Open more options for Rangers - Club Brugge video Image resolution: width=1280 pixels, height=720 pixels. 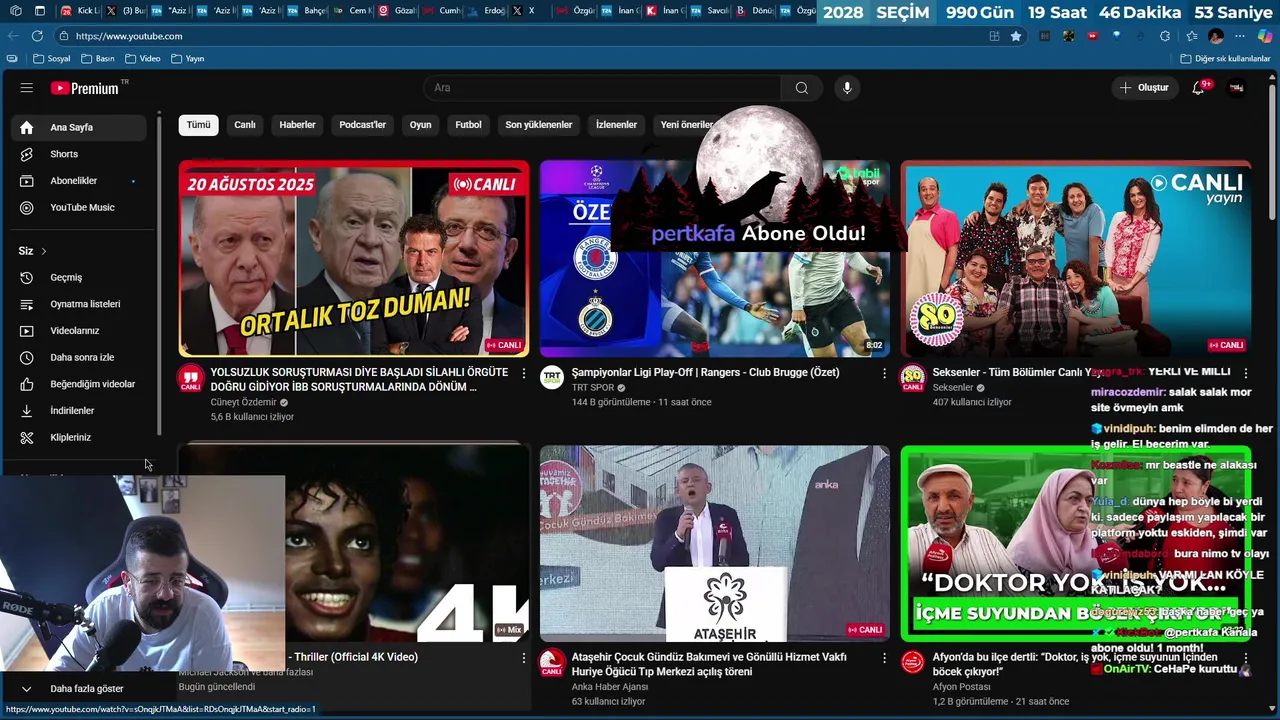click(884, 373)
